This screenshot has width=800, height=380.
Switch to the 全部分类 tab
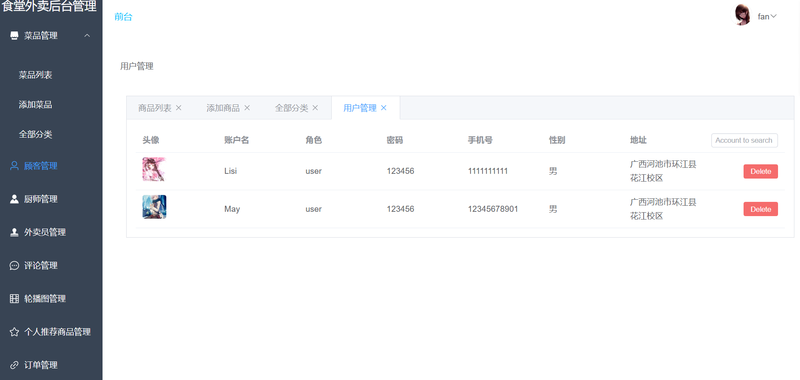point(291,108)
